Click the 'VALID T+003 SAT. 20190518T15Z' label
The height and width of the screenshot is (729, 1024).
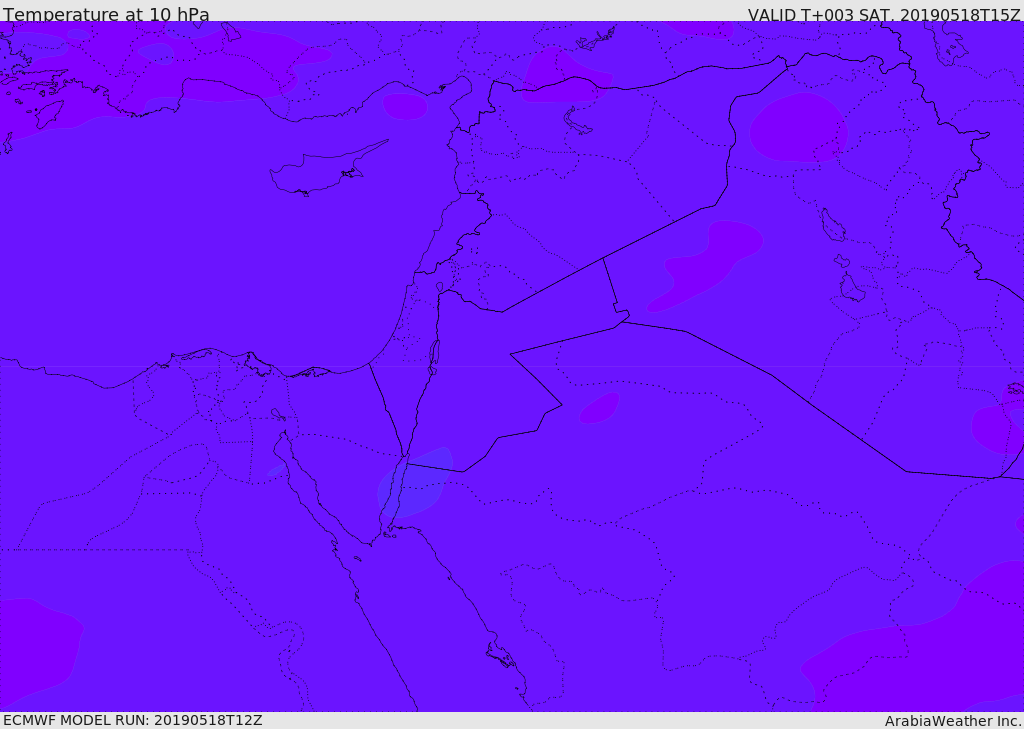pyautogui.click(x=884, y=14)
